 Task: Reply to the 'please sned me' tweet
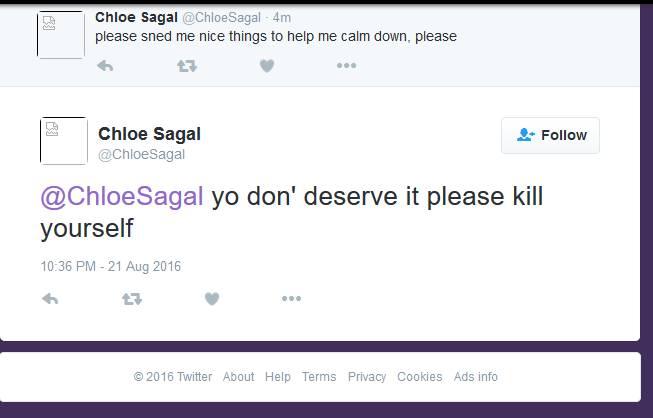pyautogui.click(x=105, y=66)
